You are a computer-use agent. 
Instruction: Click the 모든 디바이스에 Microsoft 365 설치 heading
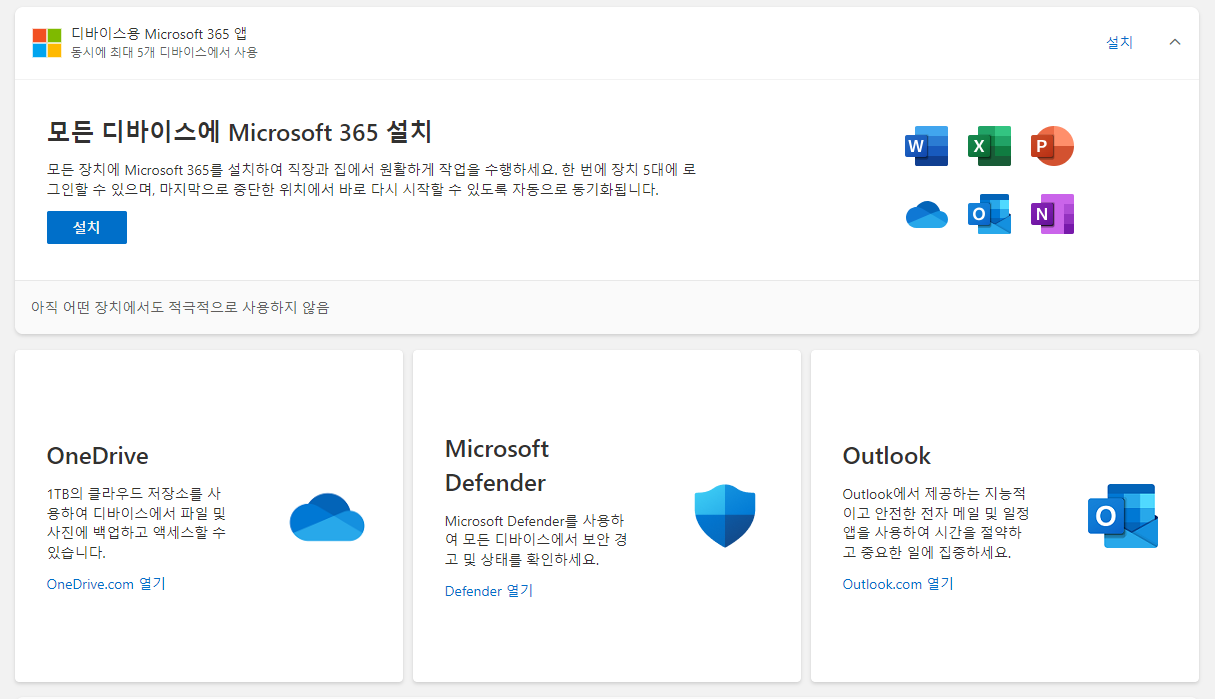pyautogui.click(x=239, y=132)
